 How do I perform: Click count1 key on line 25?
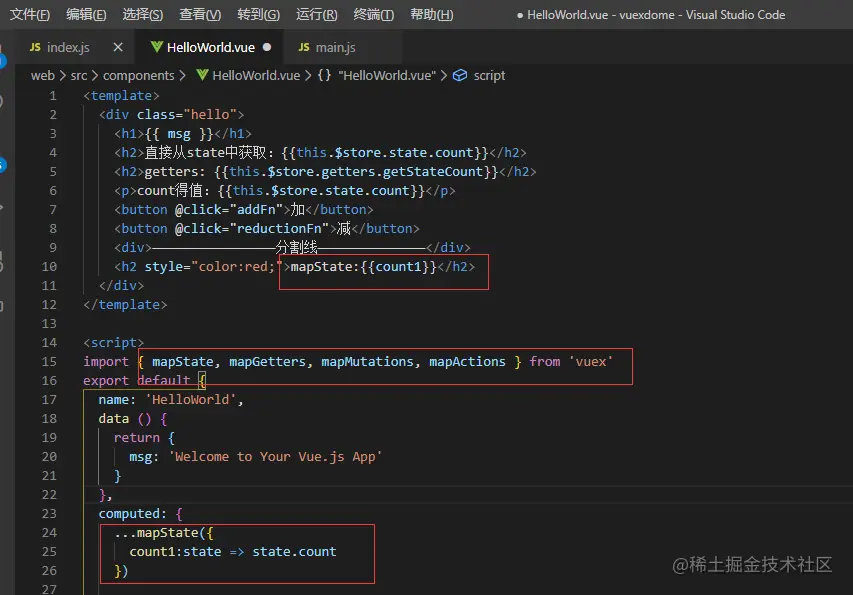(x=152, y=552)
